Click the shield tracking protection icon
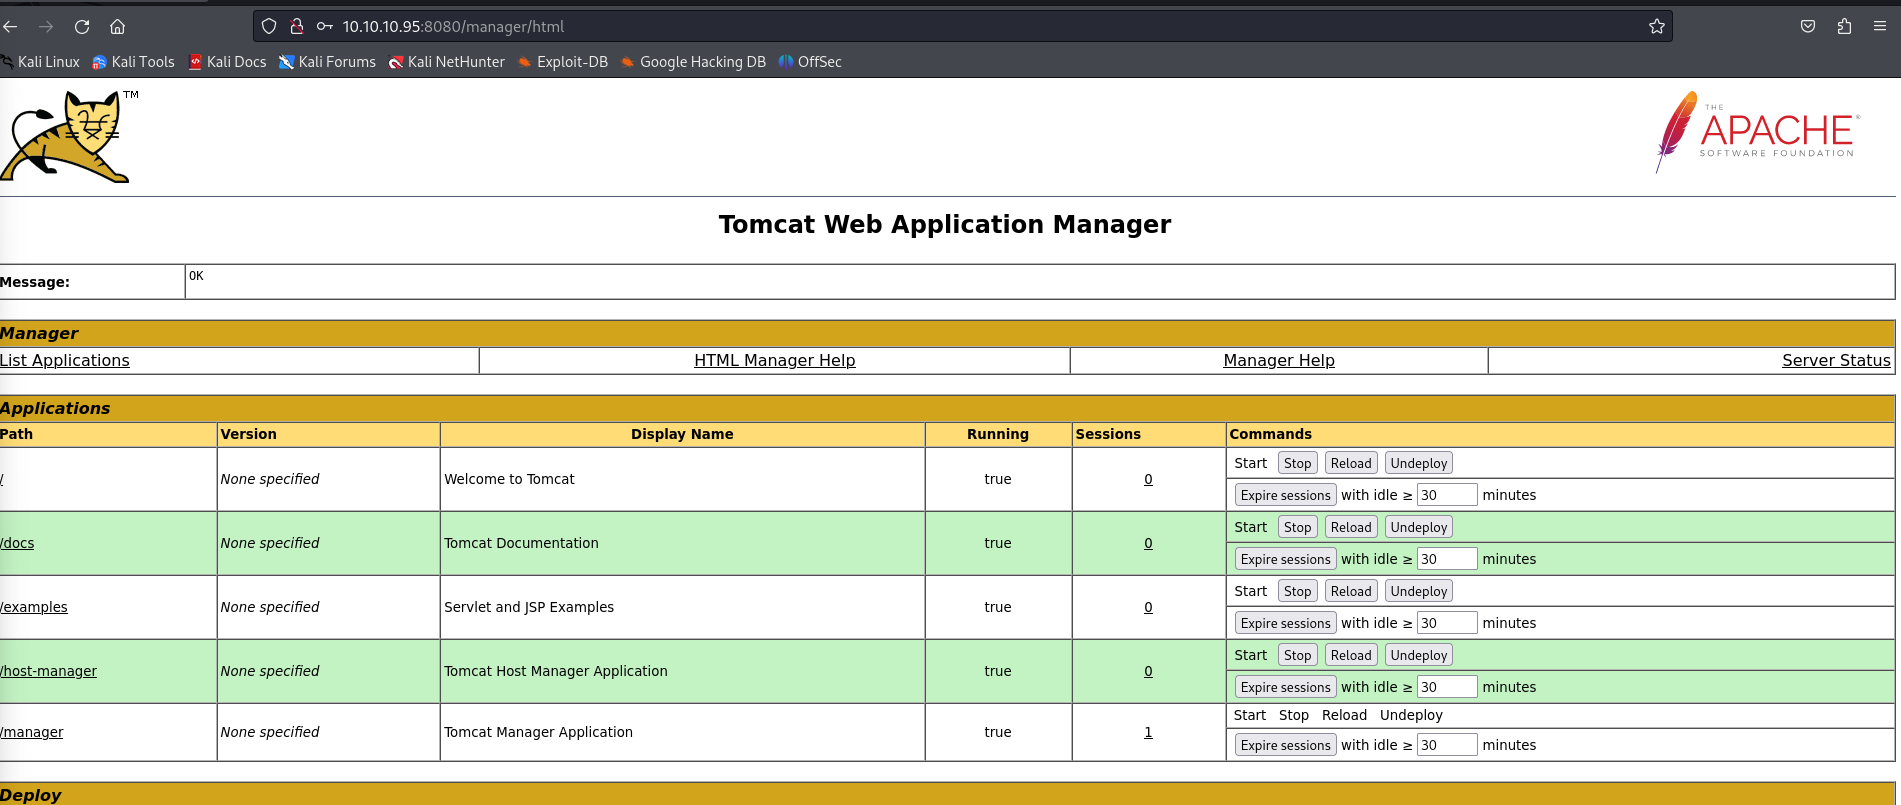 269,27
